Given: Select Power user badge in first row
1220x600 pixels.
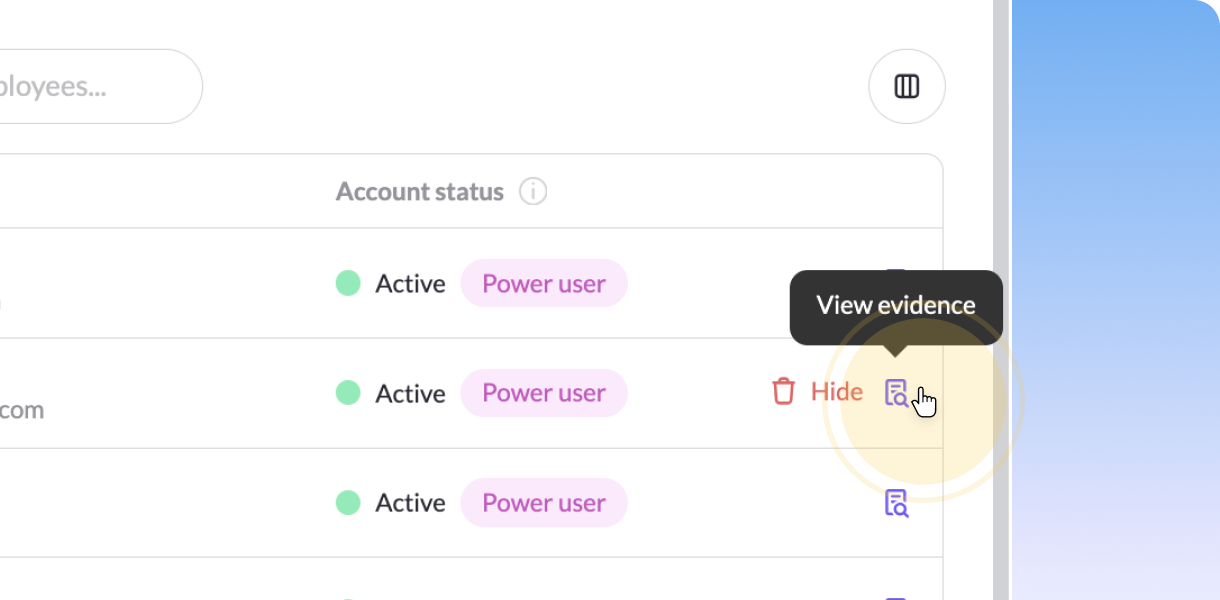Looking at the screenshot, I should click(x=544, y=284).
